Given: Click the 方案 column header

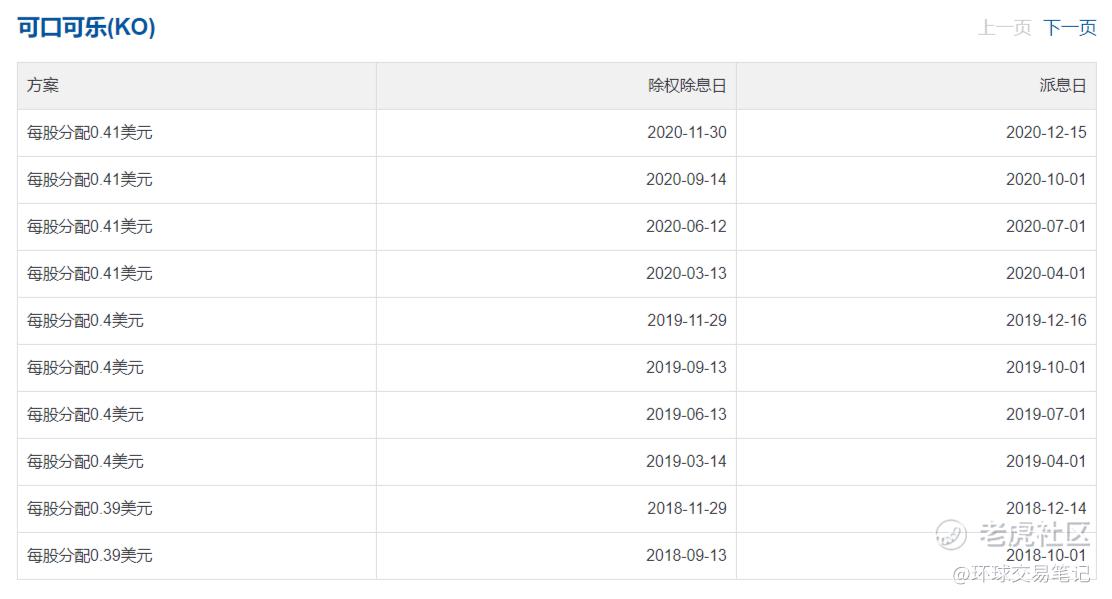Looking at the screenshot, I should (x=43, y=86).
